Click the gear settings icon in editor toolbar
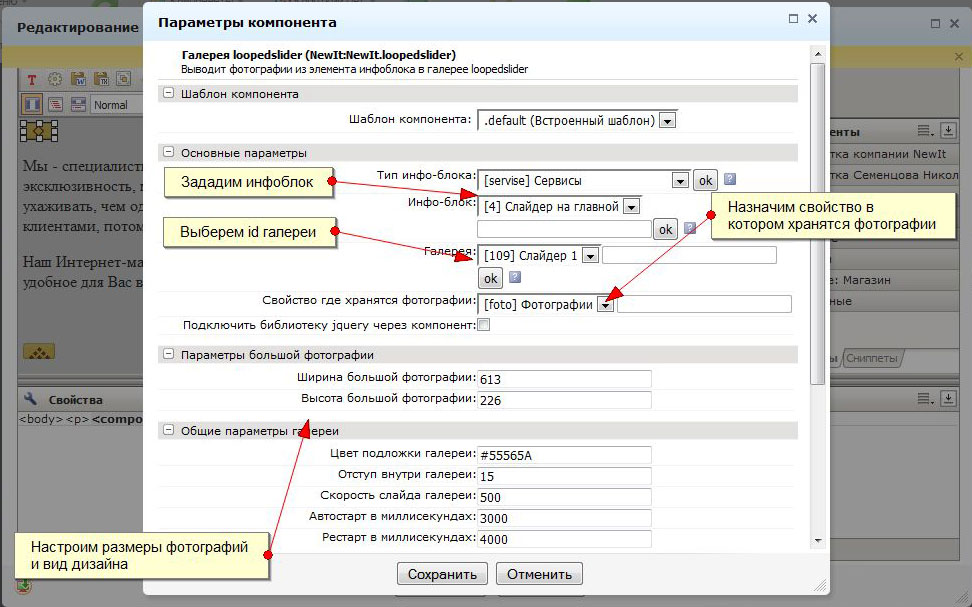Image resolution: width=972 pixels, height=607 pixels. tap(55, 79)
